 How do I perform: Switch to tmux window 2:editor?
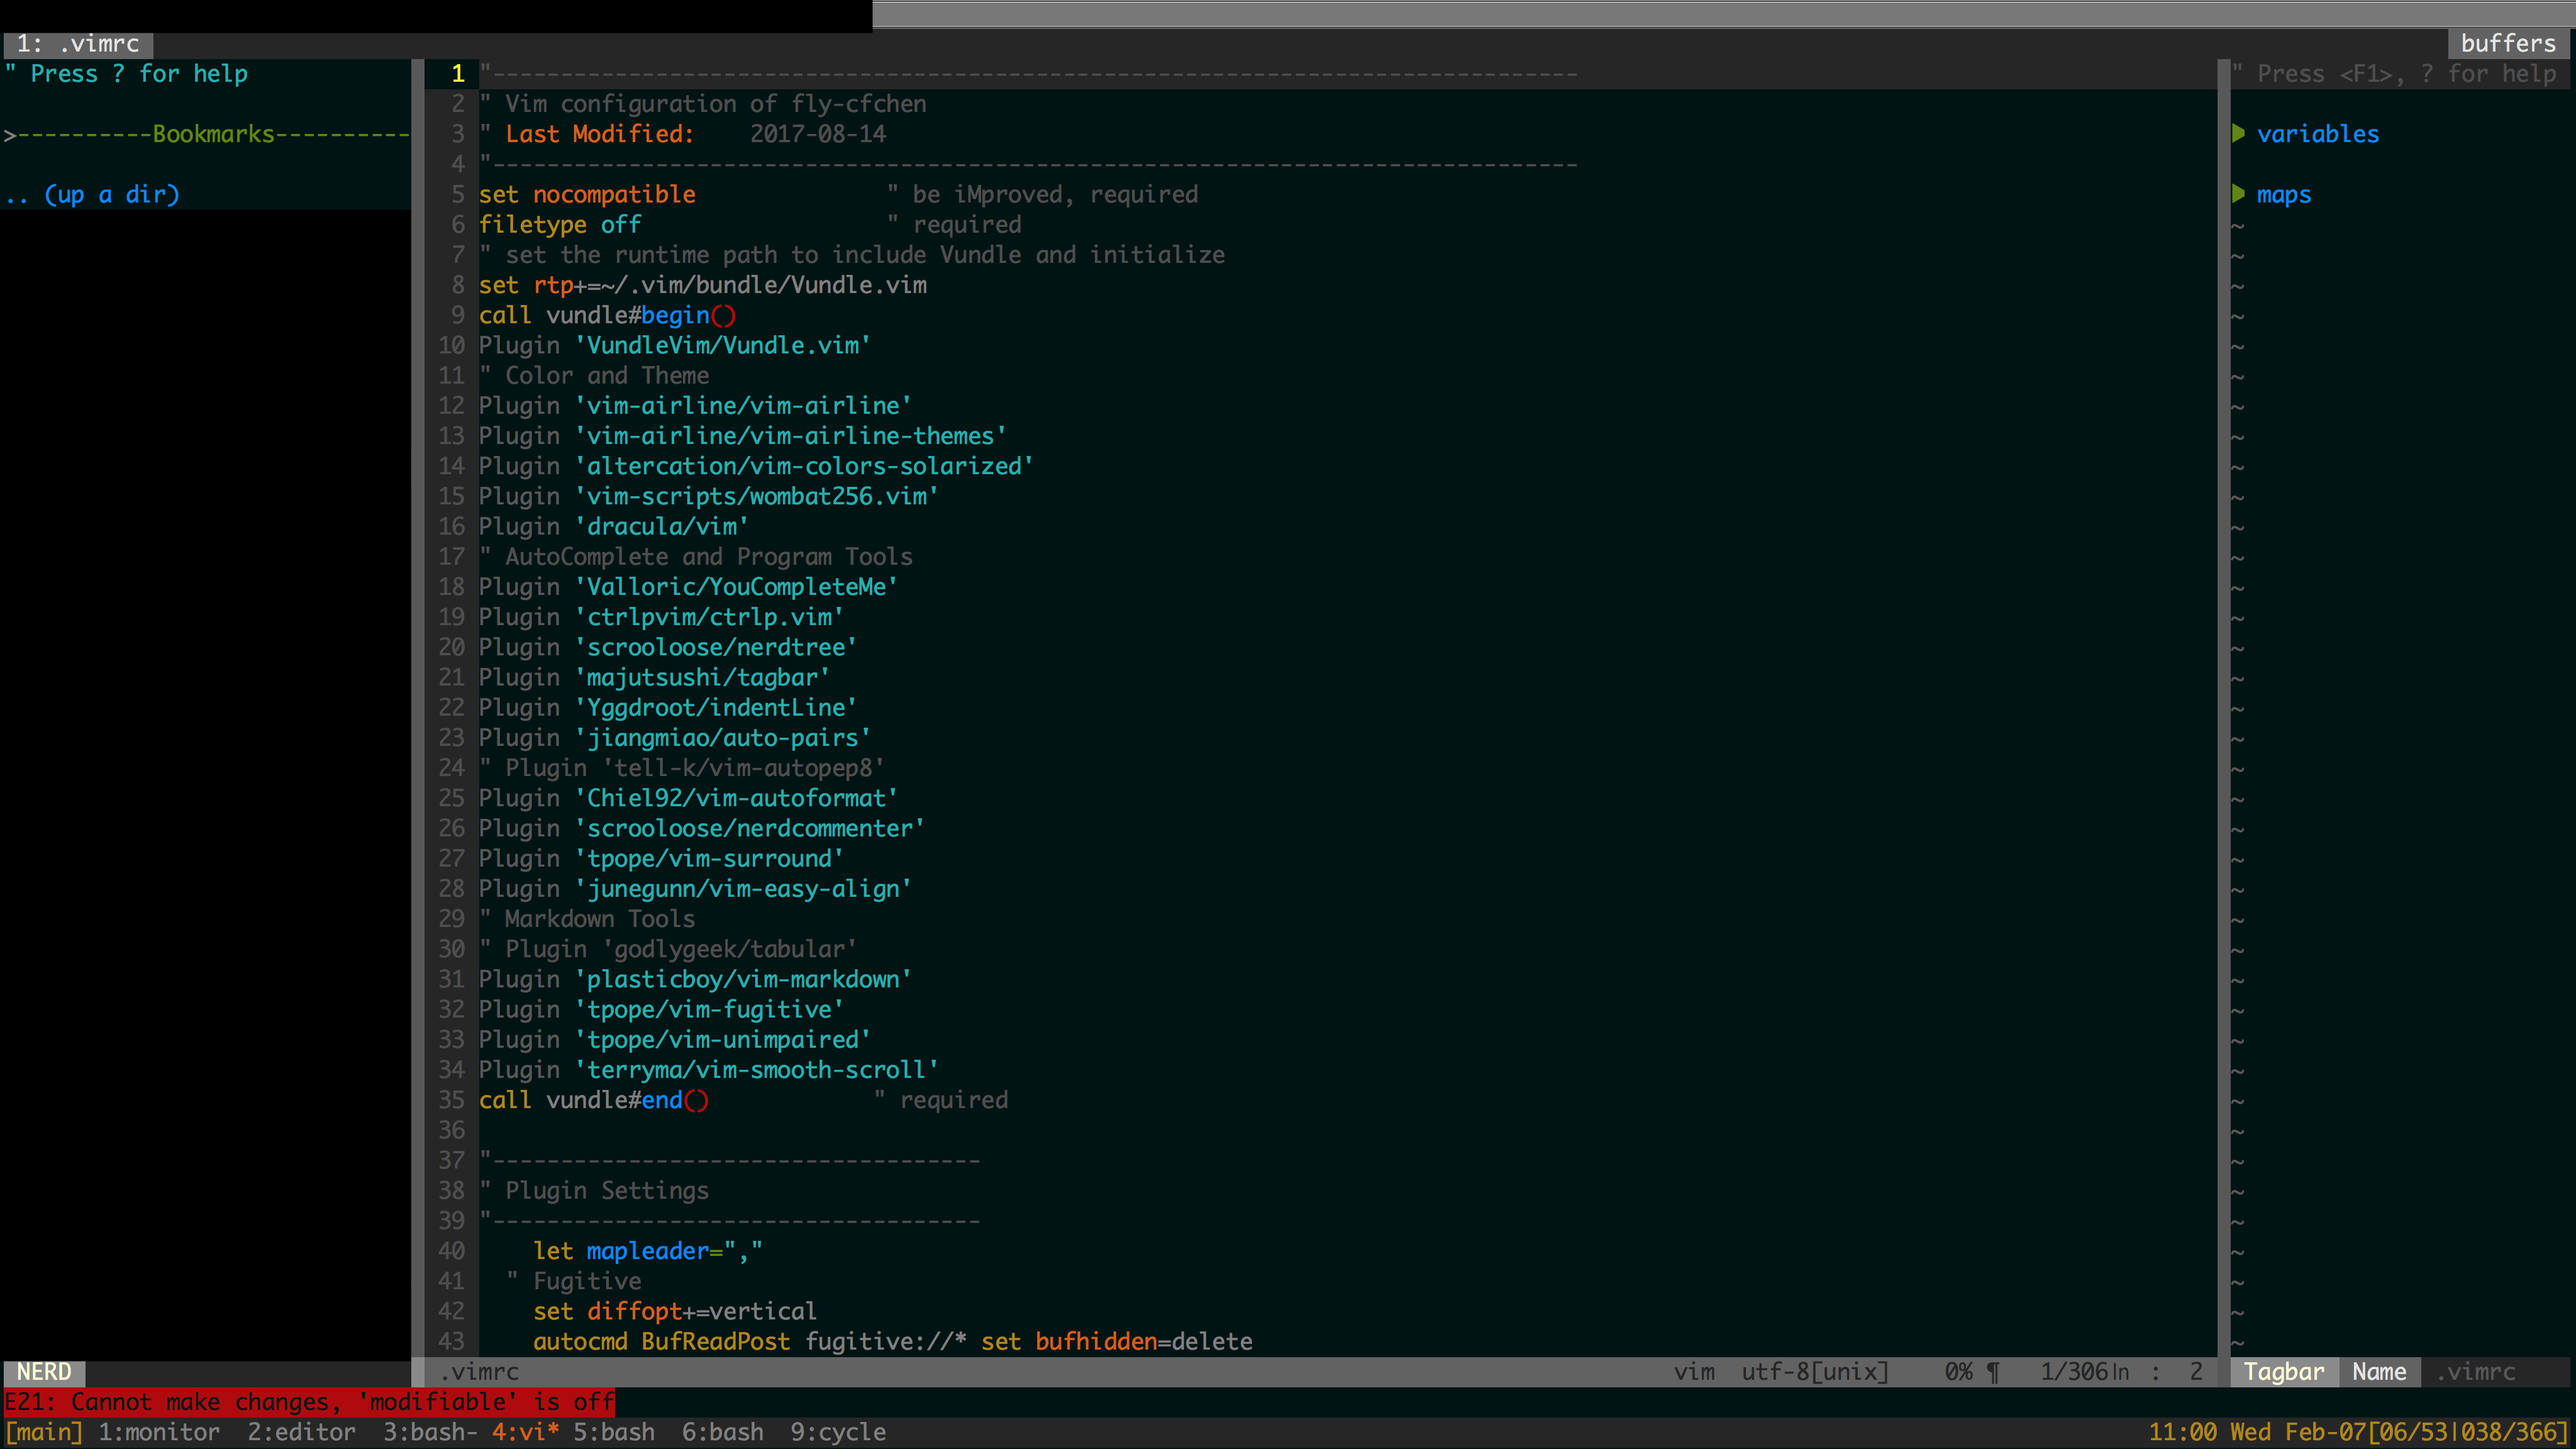click(x=301, y=1432)
